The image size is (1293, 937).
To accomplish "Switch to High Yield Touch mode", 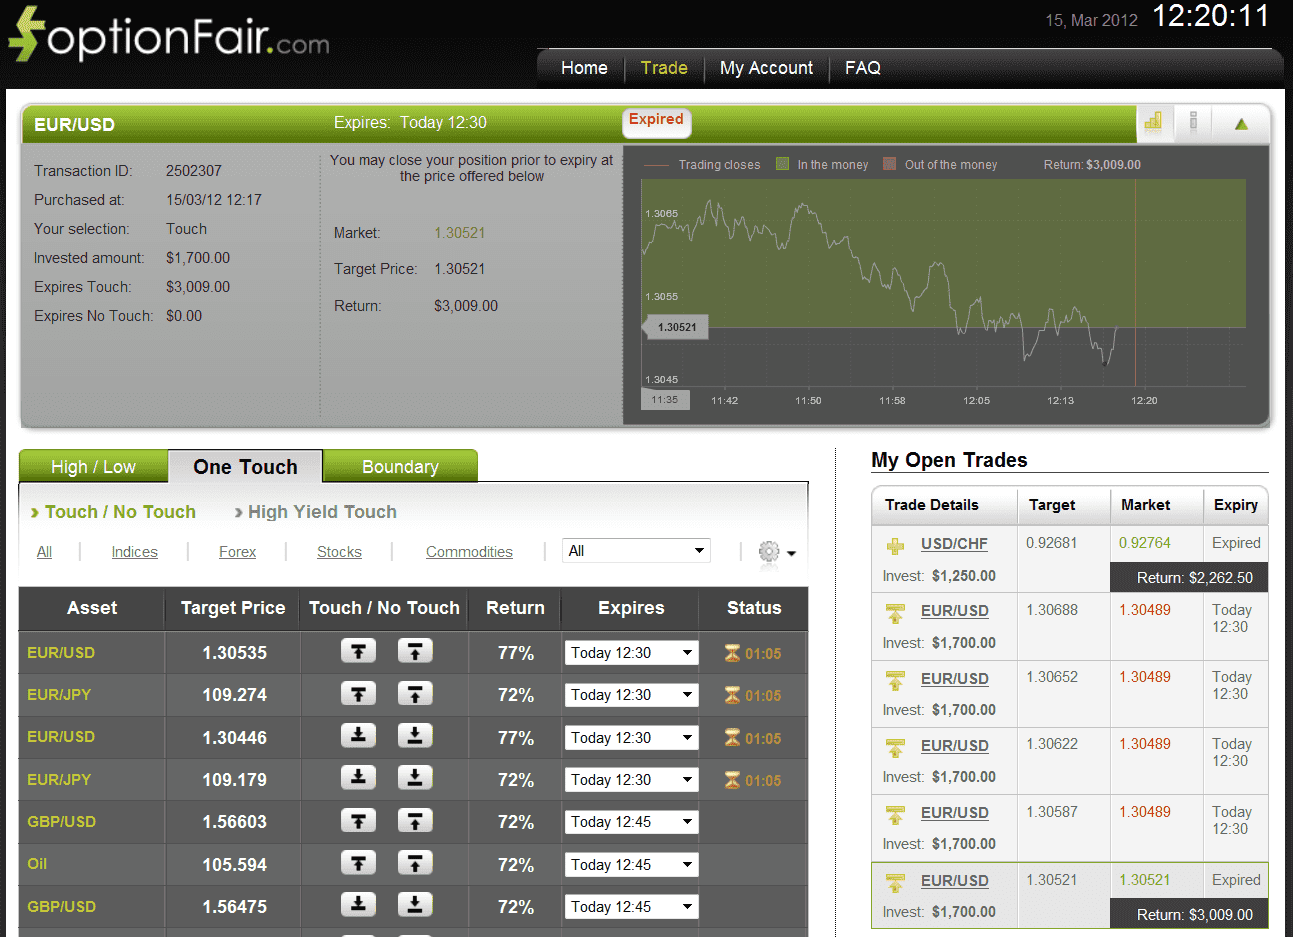I will click(321, 511).
